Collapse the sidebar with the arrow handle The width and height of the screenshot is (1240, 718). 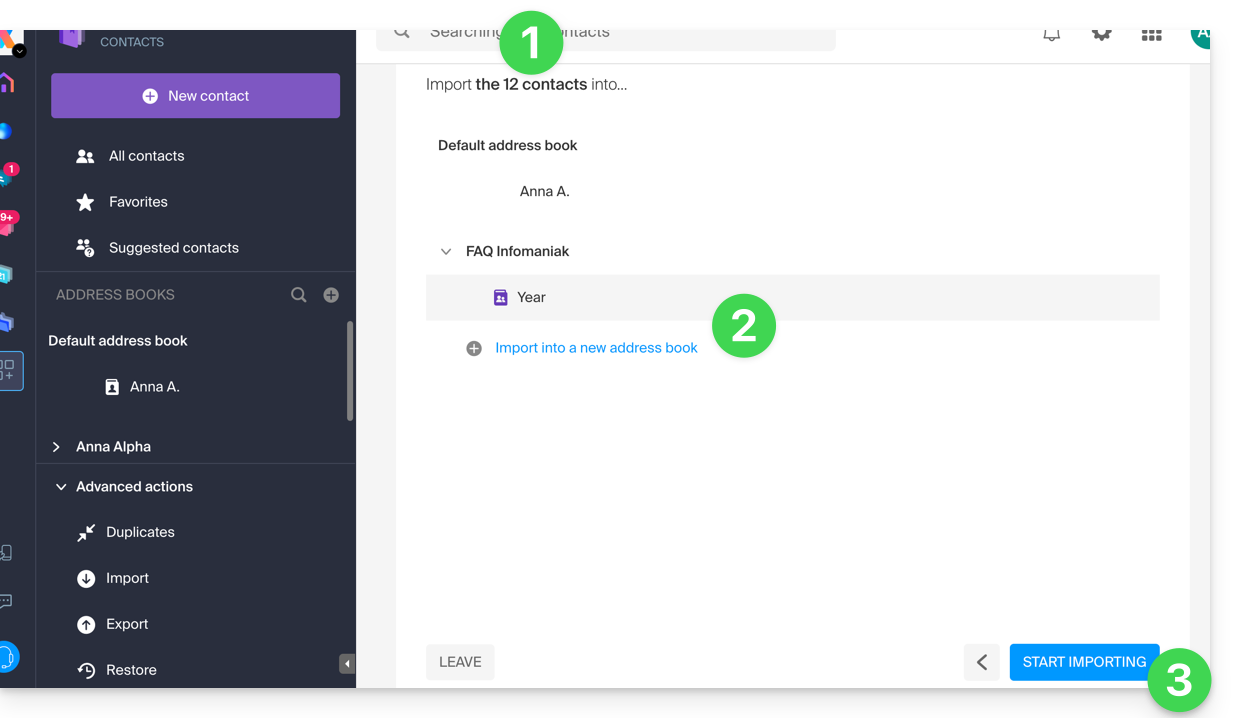(x=347, y=663)
